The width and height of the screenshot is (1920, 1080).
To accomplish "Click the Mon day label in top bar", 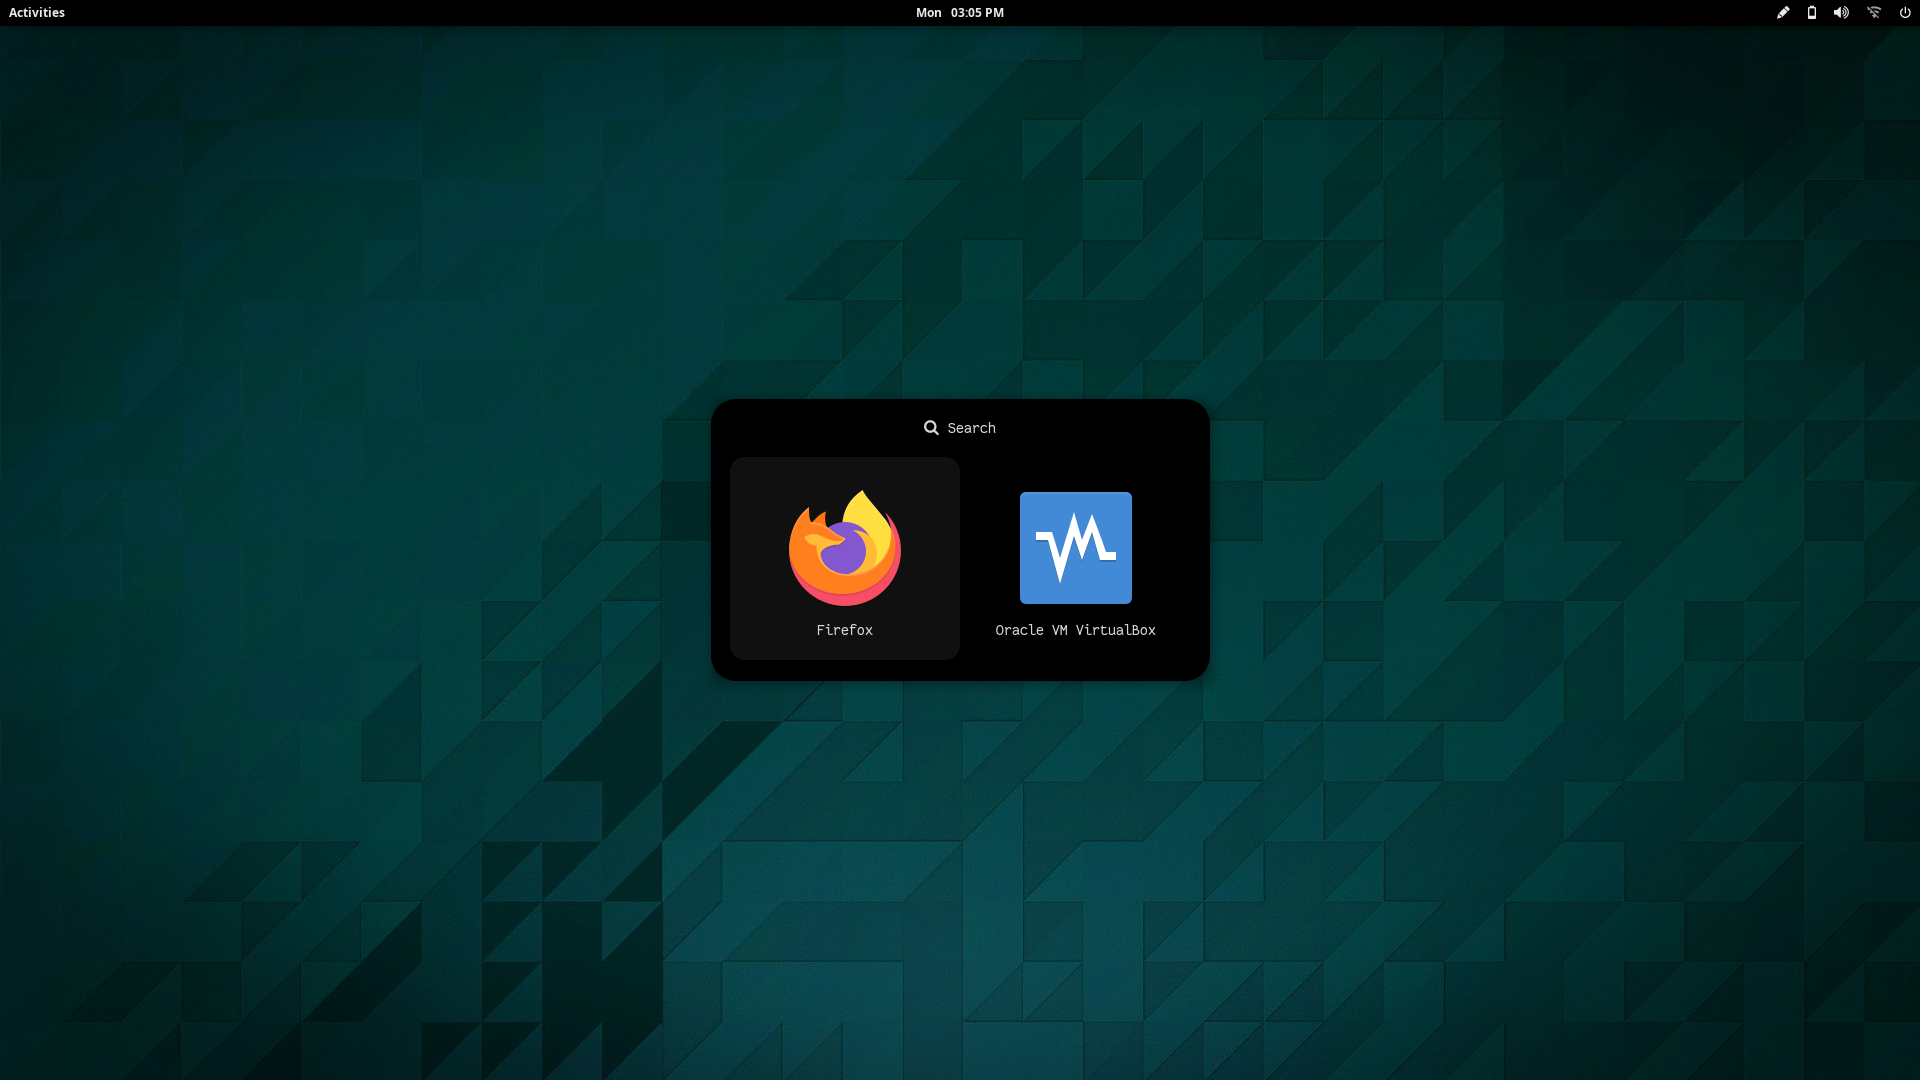I will tap(928, 13).
